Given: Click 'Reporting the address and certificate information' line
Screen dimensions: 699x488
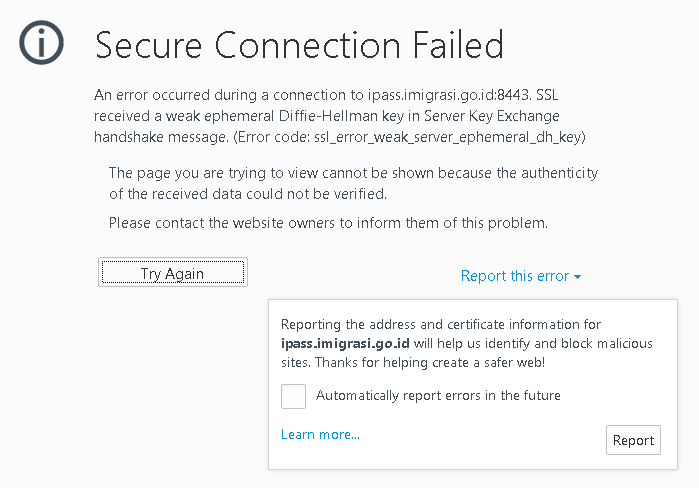Looking at the screenshot, I should [x=441, y=324].
